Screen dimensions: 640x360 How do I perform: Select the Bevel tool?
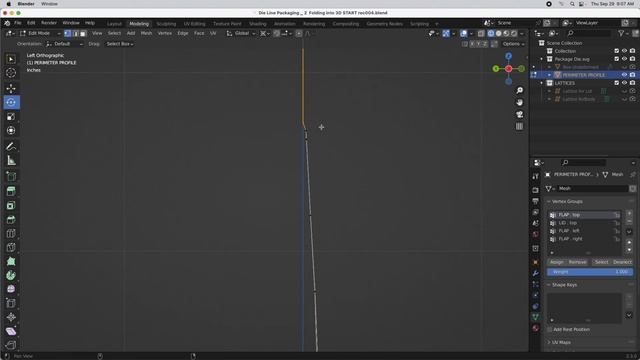tap(11, 219)
